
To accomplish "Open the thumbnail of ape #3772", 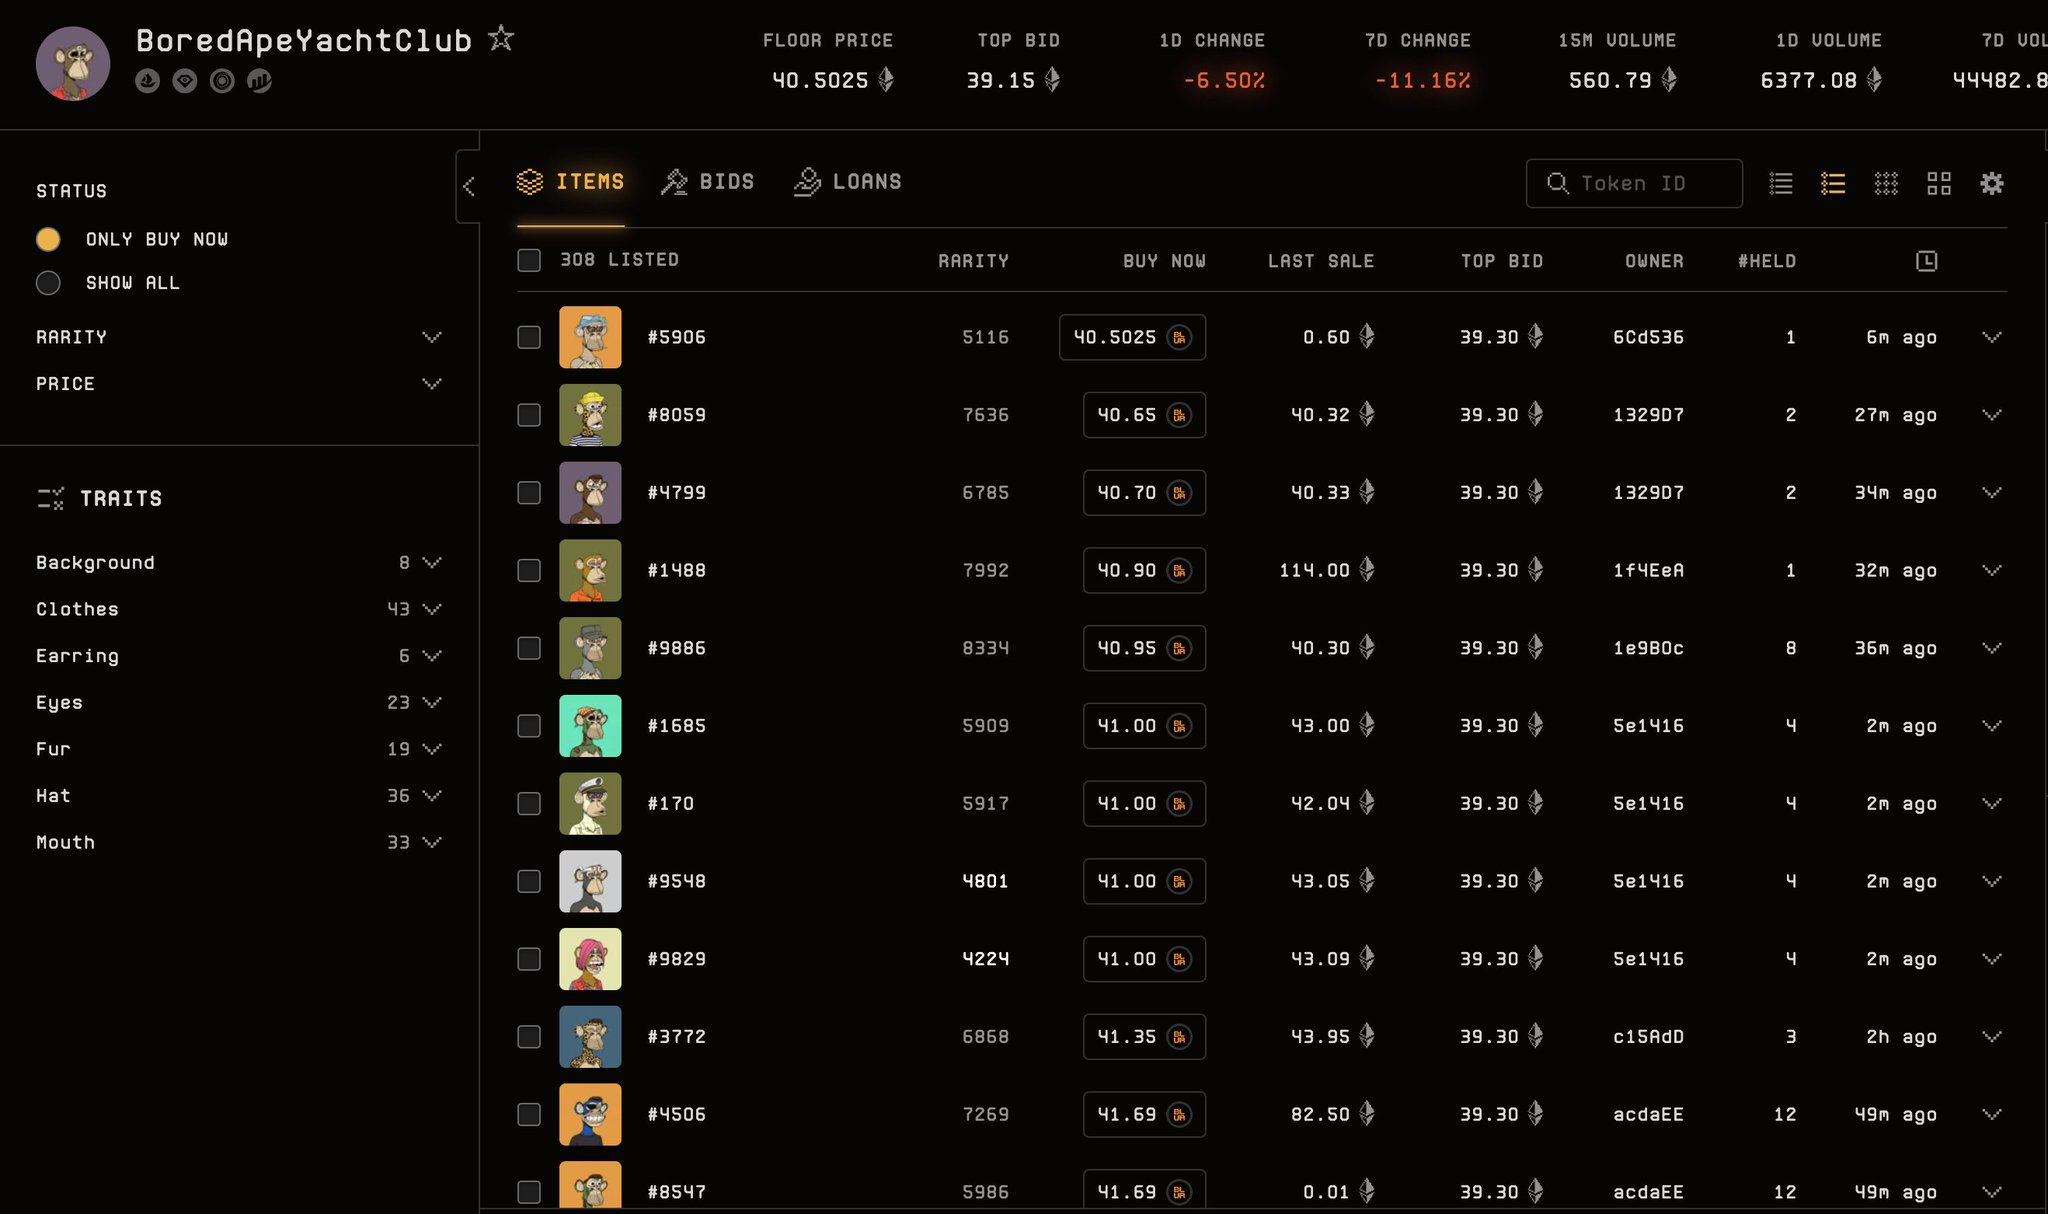I will [590, 1037].
